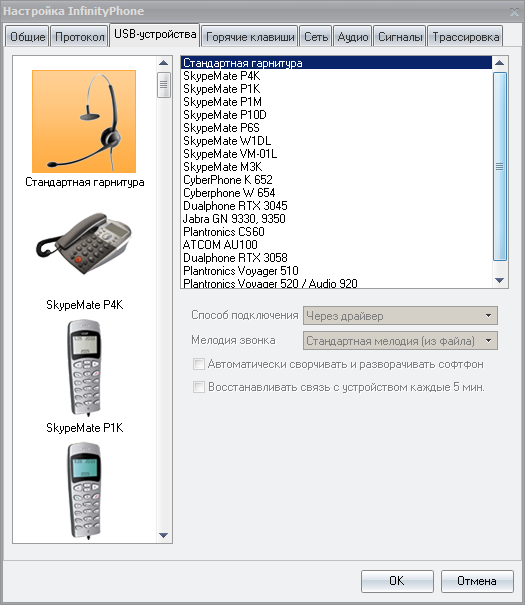Click up arrow of device list scrollbar
Image resolution: width=525 pixels, height=605 pixels.
click(x=500, y=63)
